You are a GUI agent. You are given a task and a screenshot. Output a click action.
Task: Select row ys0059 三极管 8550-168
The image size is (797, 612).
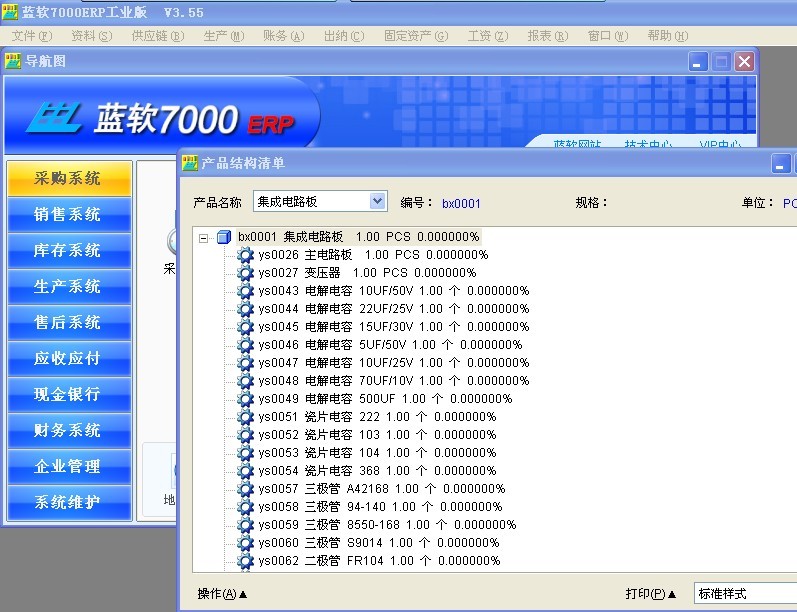click(387, 525)
